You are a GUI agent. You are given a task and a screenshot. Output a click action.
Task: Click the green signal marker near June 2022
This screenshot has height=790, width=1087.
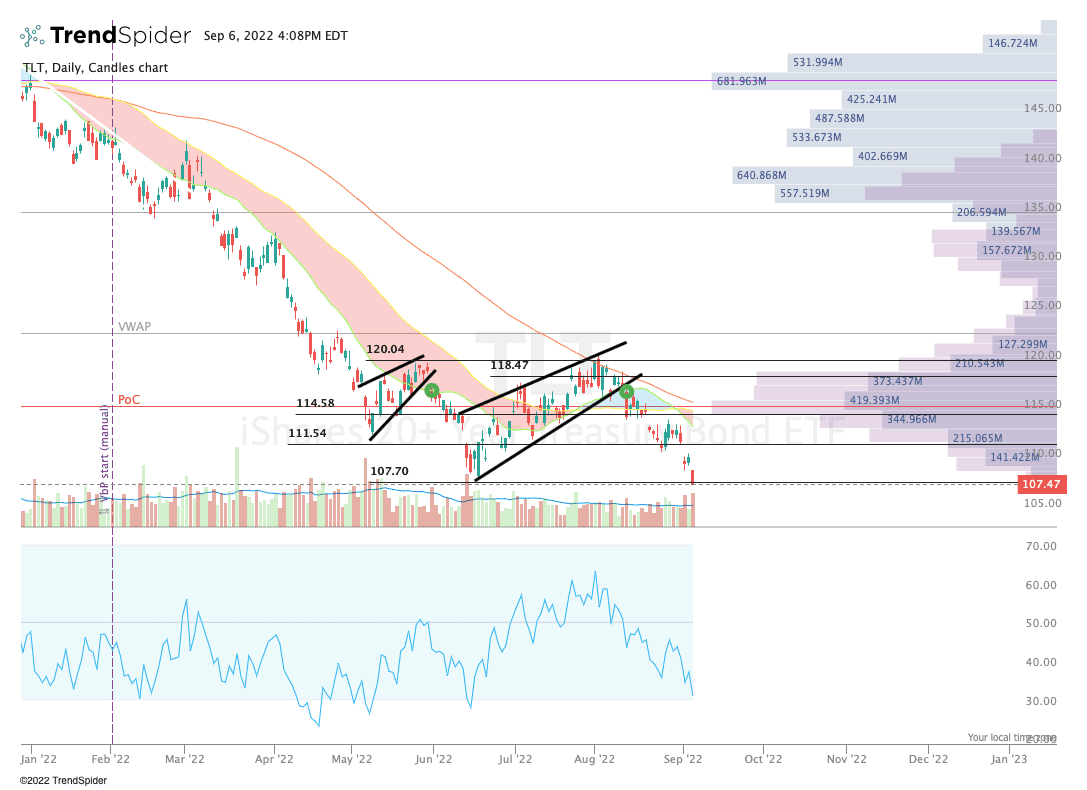(x=431, y=391)
